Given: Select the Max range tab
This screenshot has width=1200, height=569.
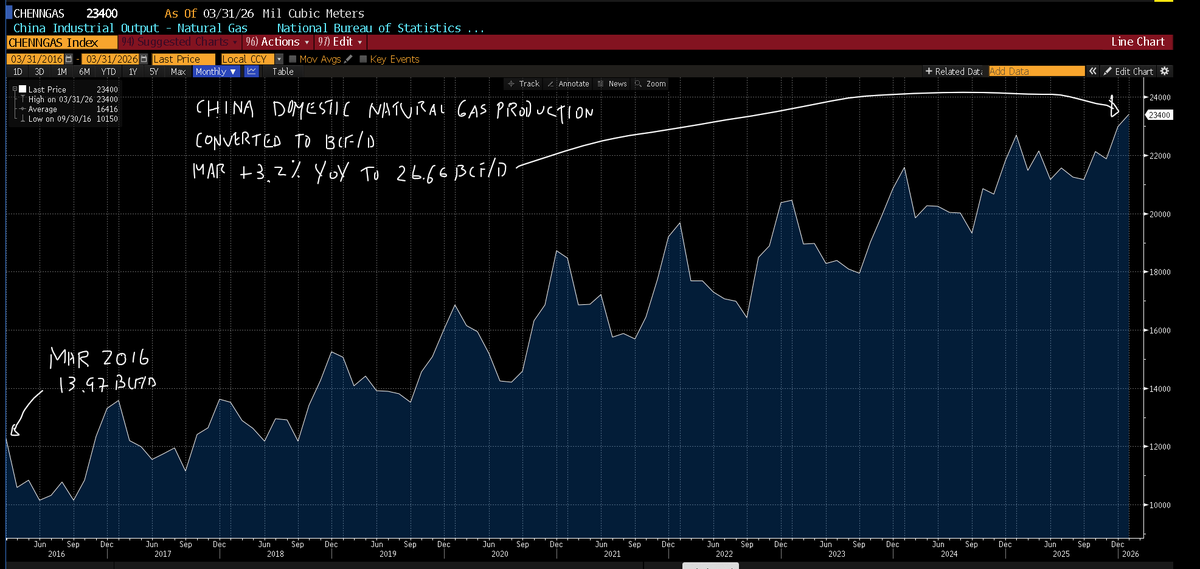Looking at the screenshot, I should pyautogui.click(x=178, y=72).
